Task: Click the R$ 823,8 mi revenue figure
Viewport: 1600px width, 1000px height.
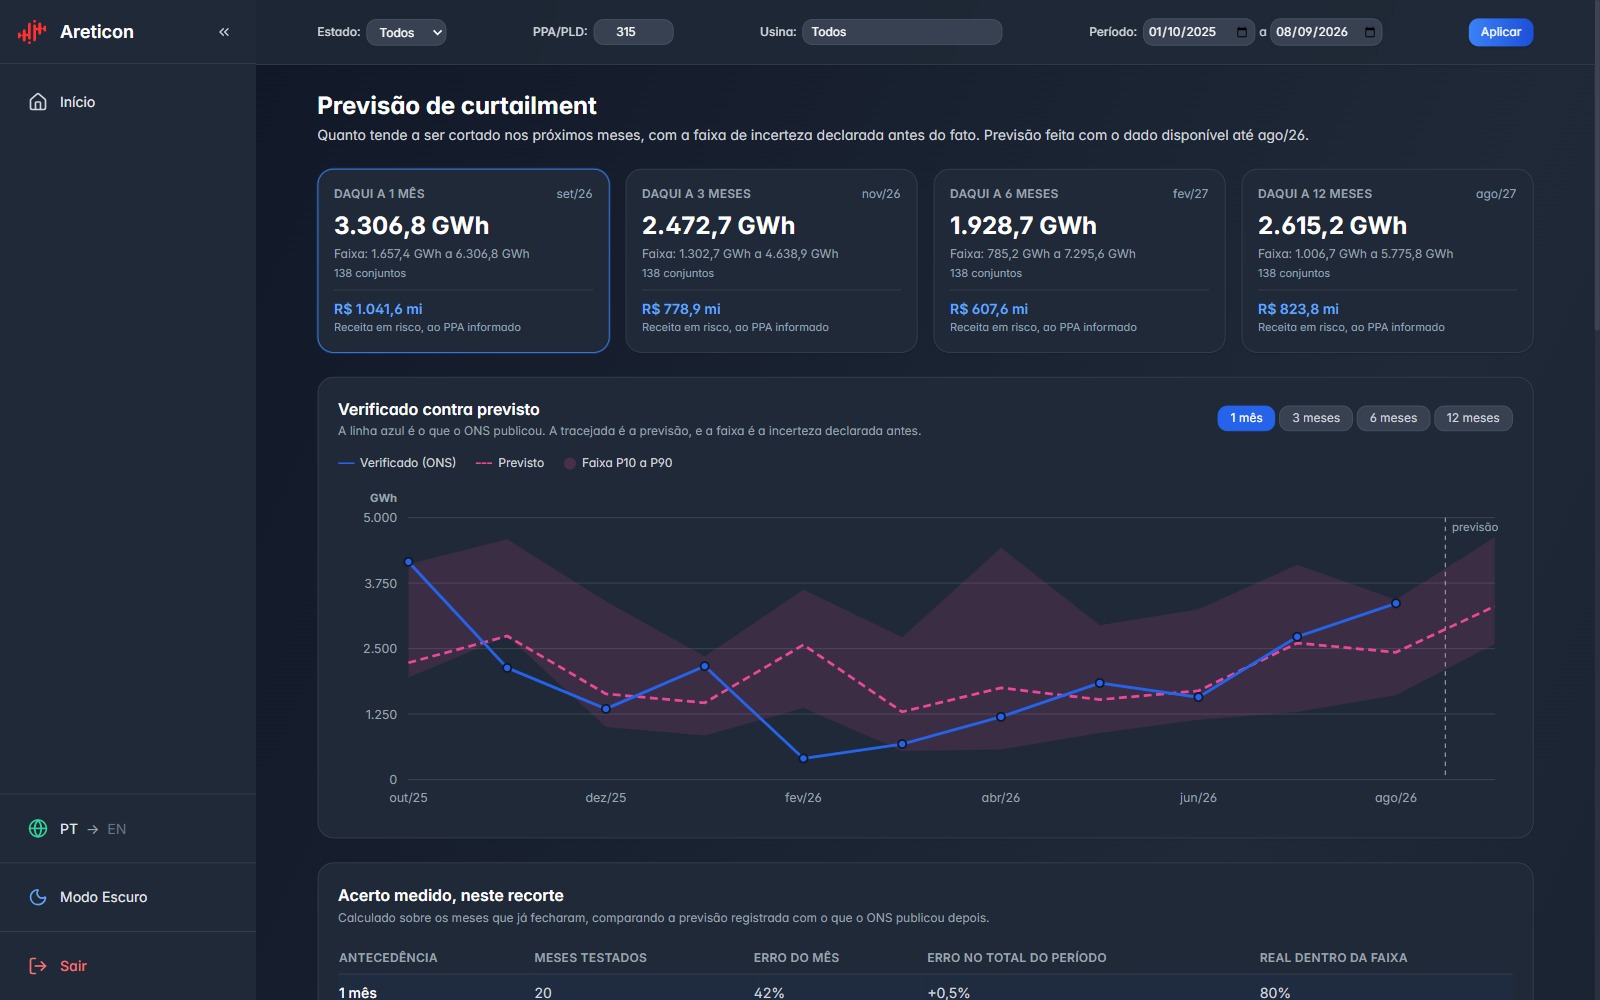Action: coord(1298,309)
